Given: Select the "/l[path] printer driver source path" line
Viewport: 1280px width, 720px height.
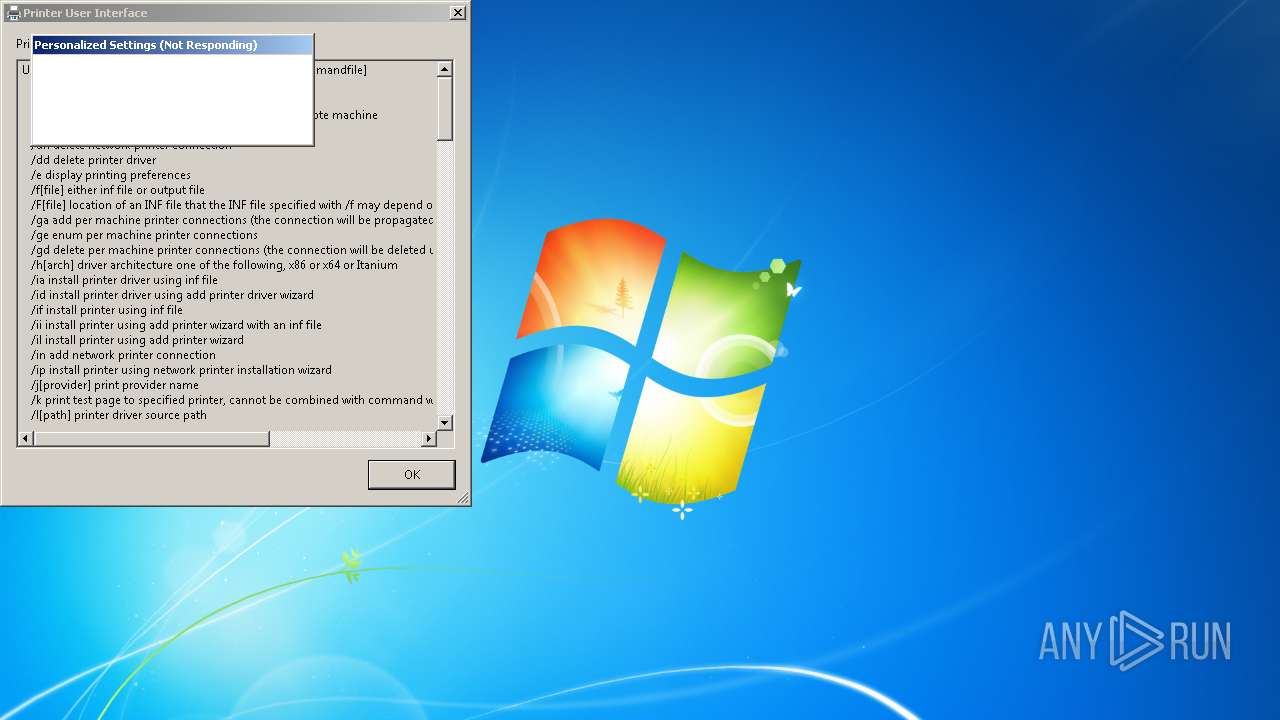Looking at the screenshot, I should point(118,415).
